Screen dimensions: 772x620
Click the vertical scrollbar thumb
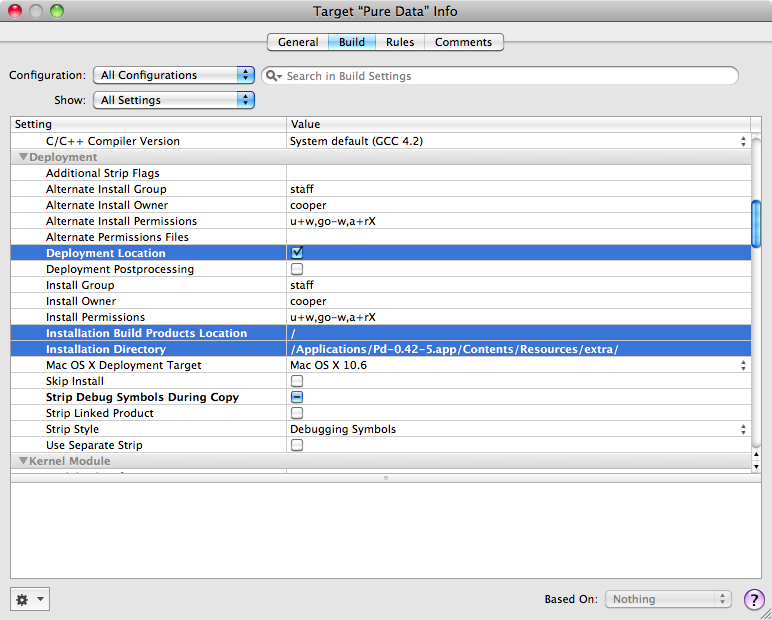[x=756, y=224]
